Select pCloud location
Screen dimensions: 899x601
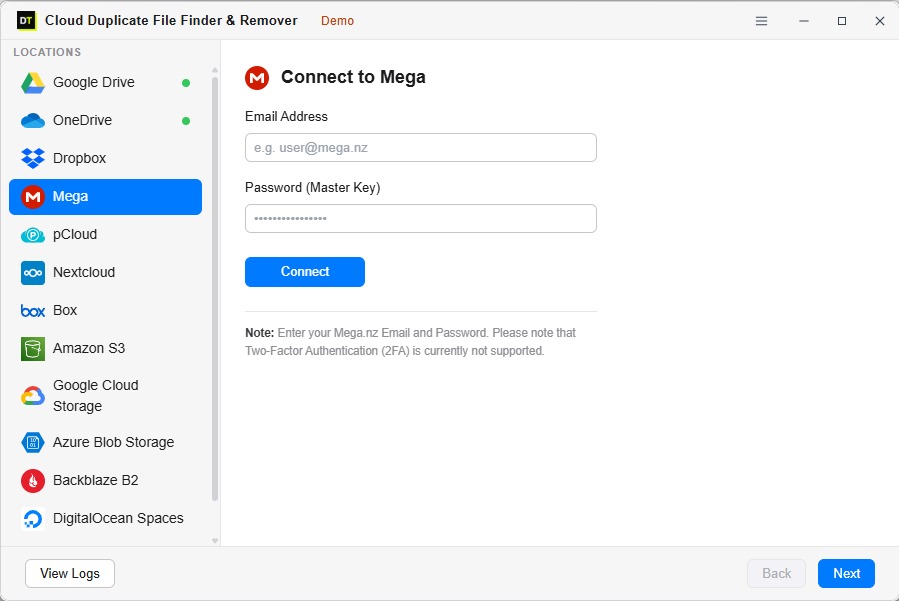point(105,235)
